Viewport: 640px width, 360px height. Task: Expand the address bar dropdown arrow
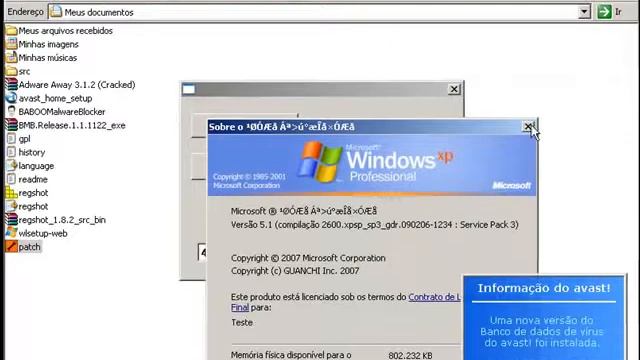(584, 12)
